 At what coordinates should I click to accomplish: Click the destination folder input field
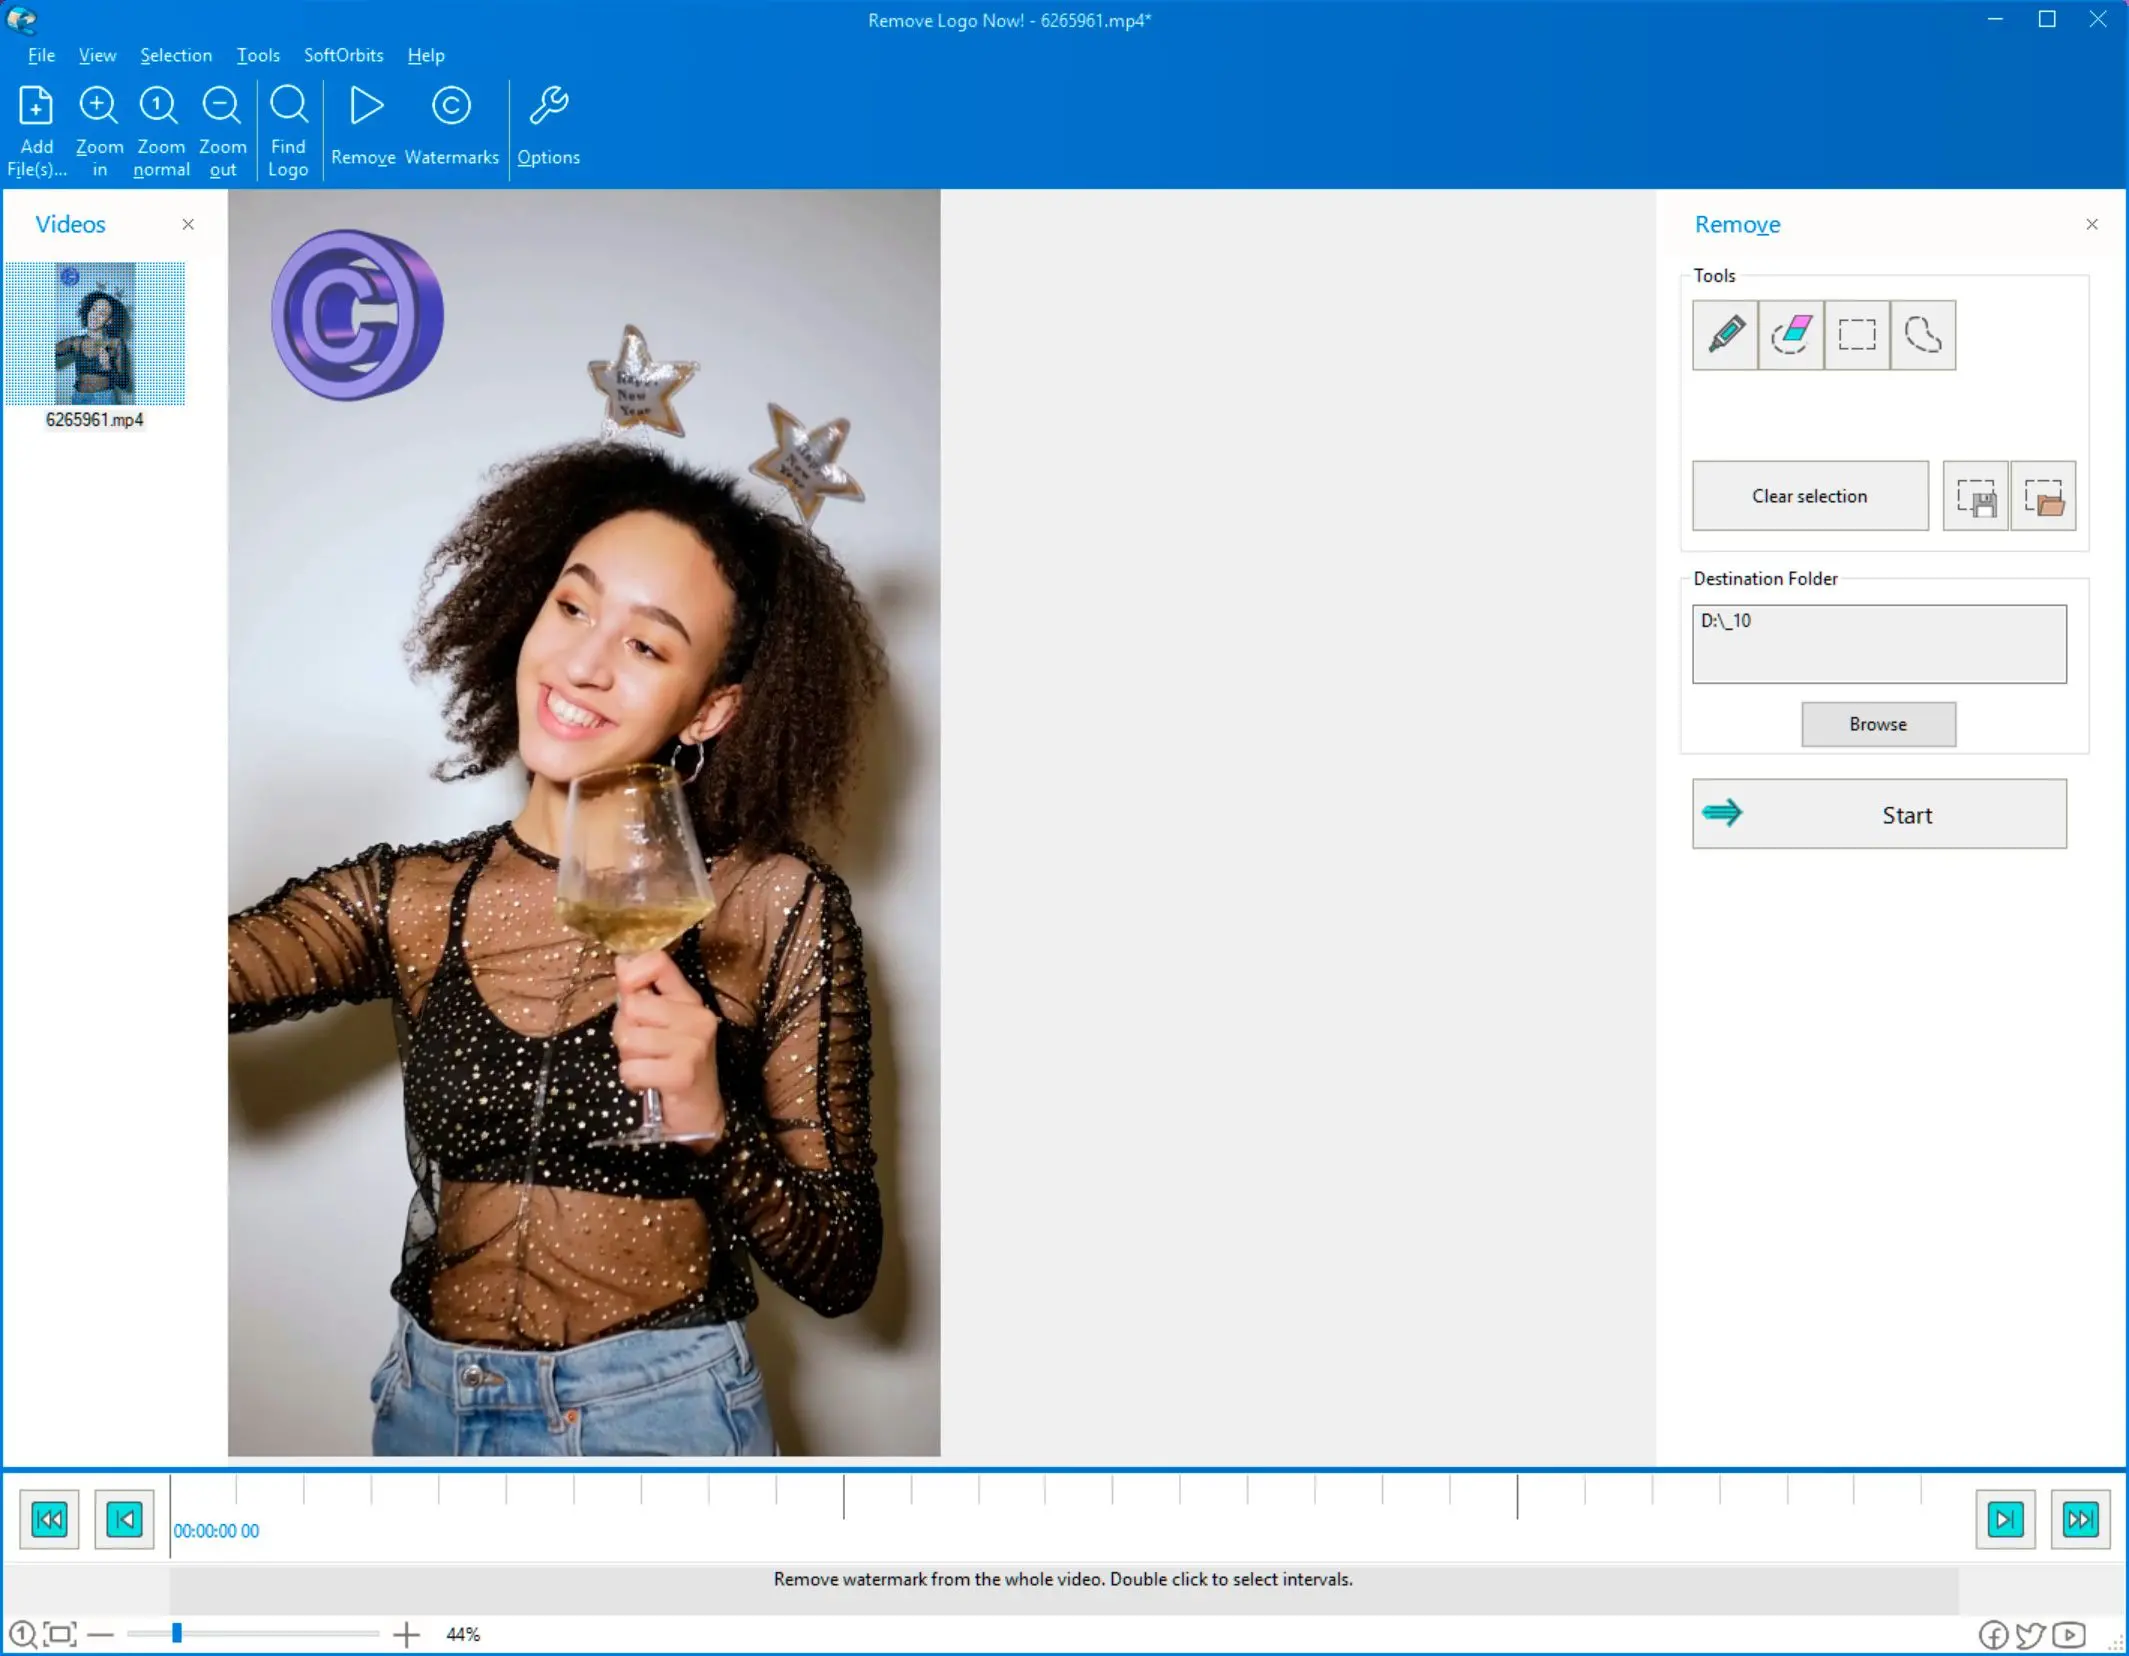click(1878, 643)
